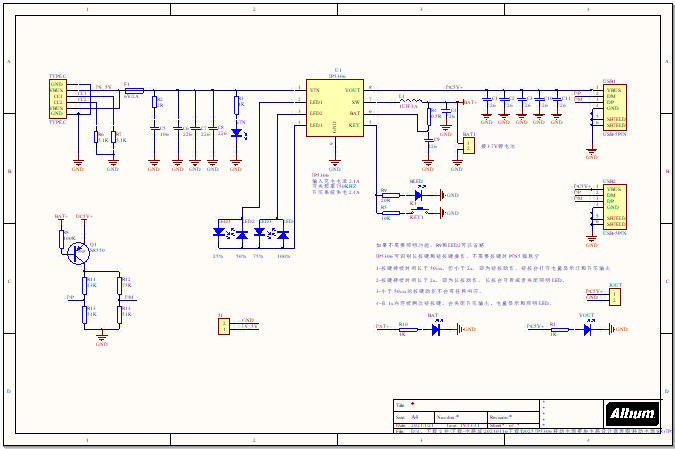
Task: Select capacitor C6 symbol
Action: (178, 128)
